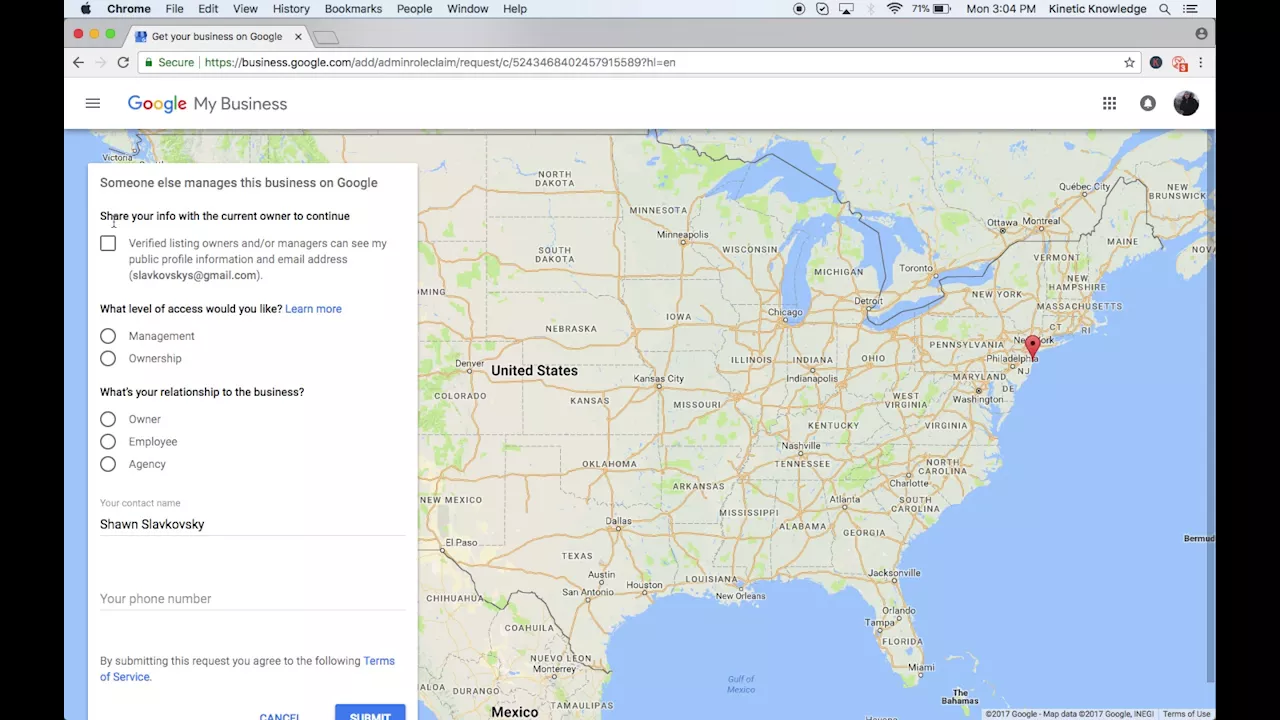Click the URL address bar
Viewport: 1280px width, 720px height.
[x=640, y=62]
